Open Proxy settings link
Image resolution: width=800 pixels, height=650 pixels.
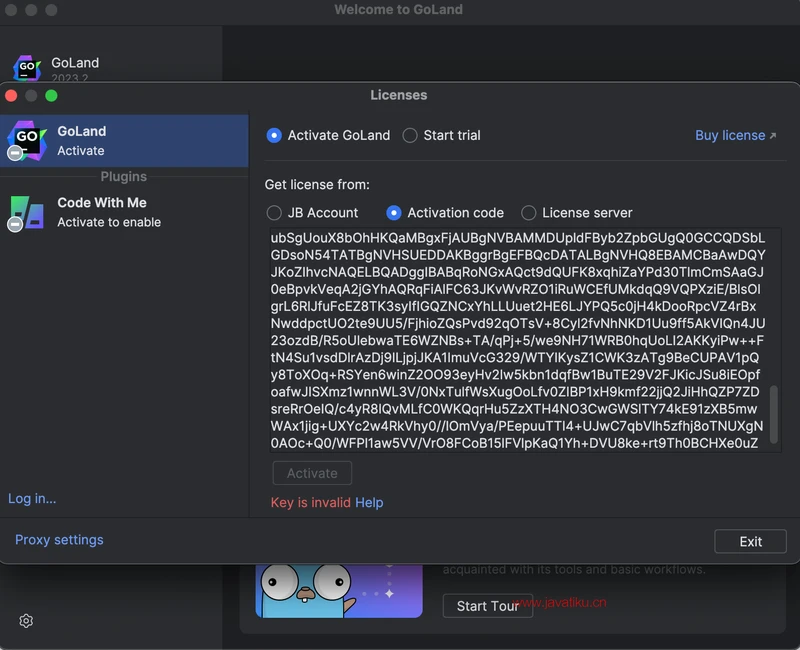point(59,540)
